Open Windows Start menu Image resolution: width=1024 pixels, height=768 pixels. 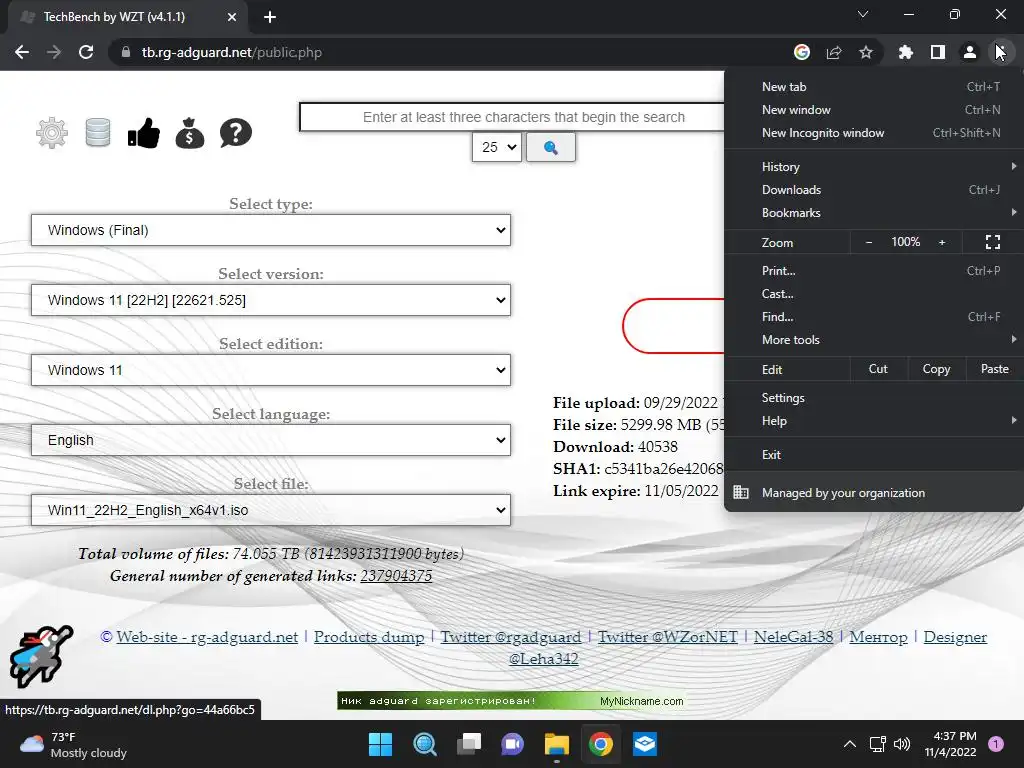click(380, 744)
